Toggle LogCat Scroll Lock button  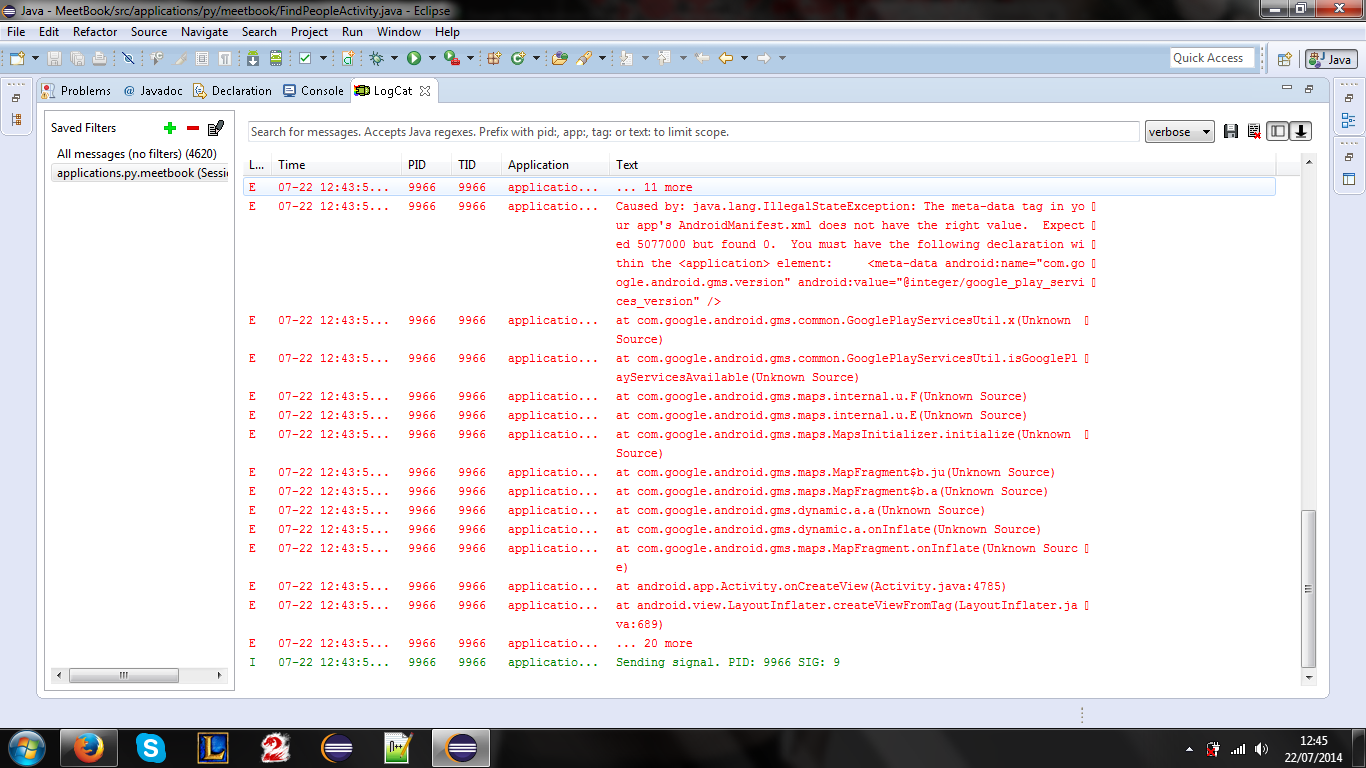click(1301, 132)
